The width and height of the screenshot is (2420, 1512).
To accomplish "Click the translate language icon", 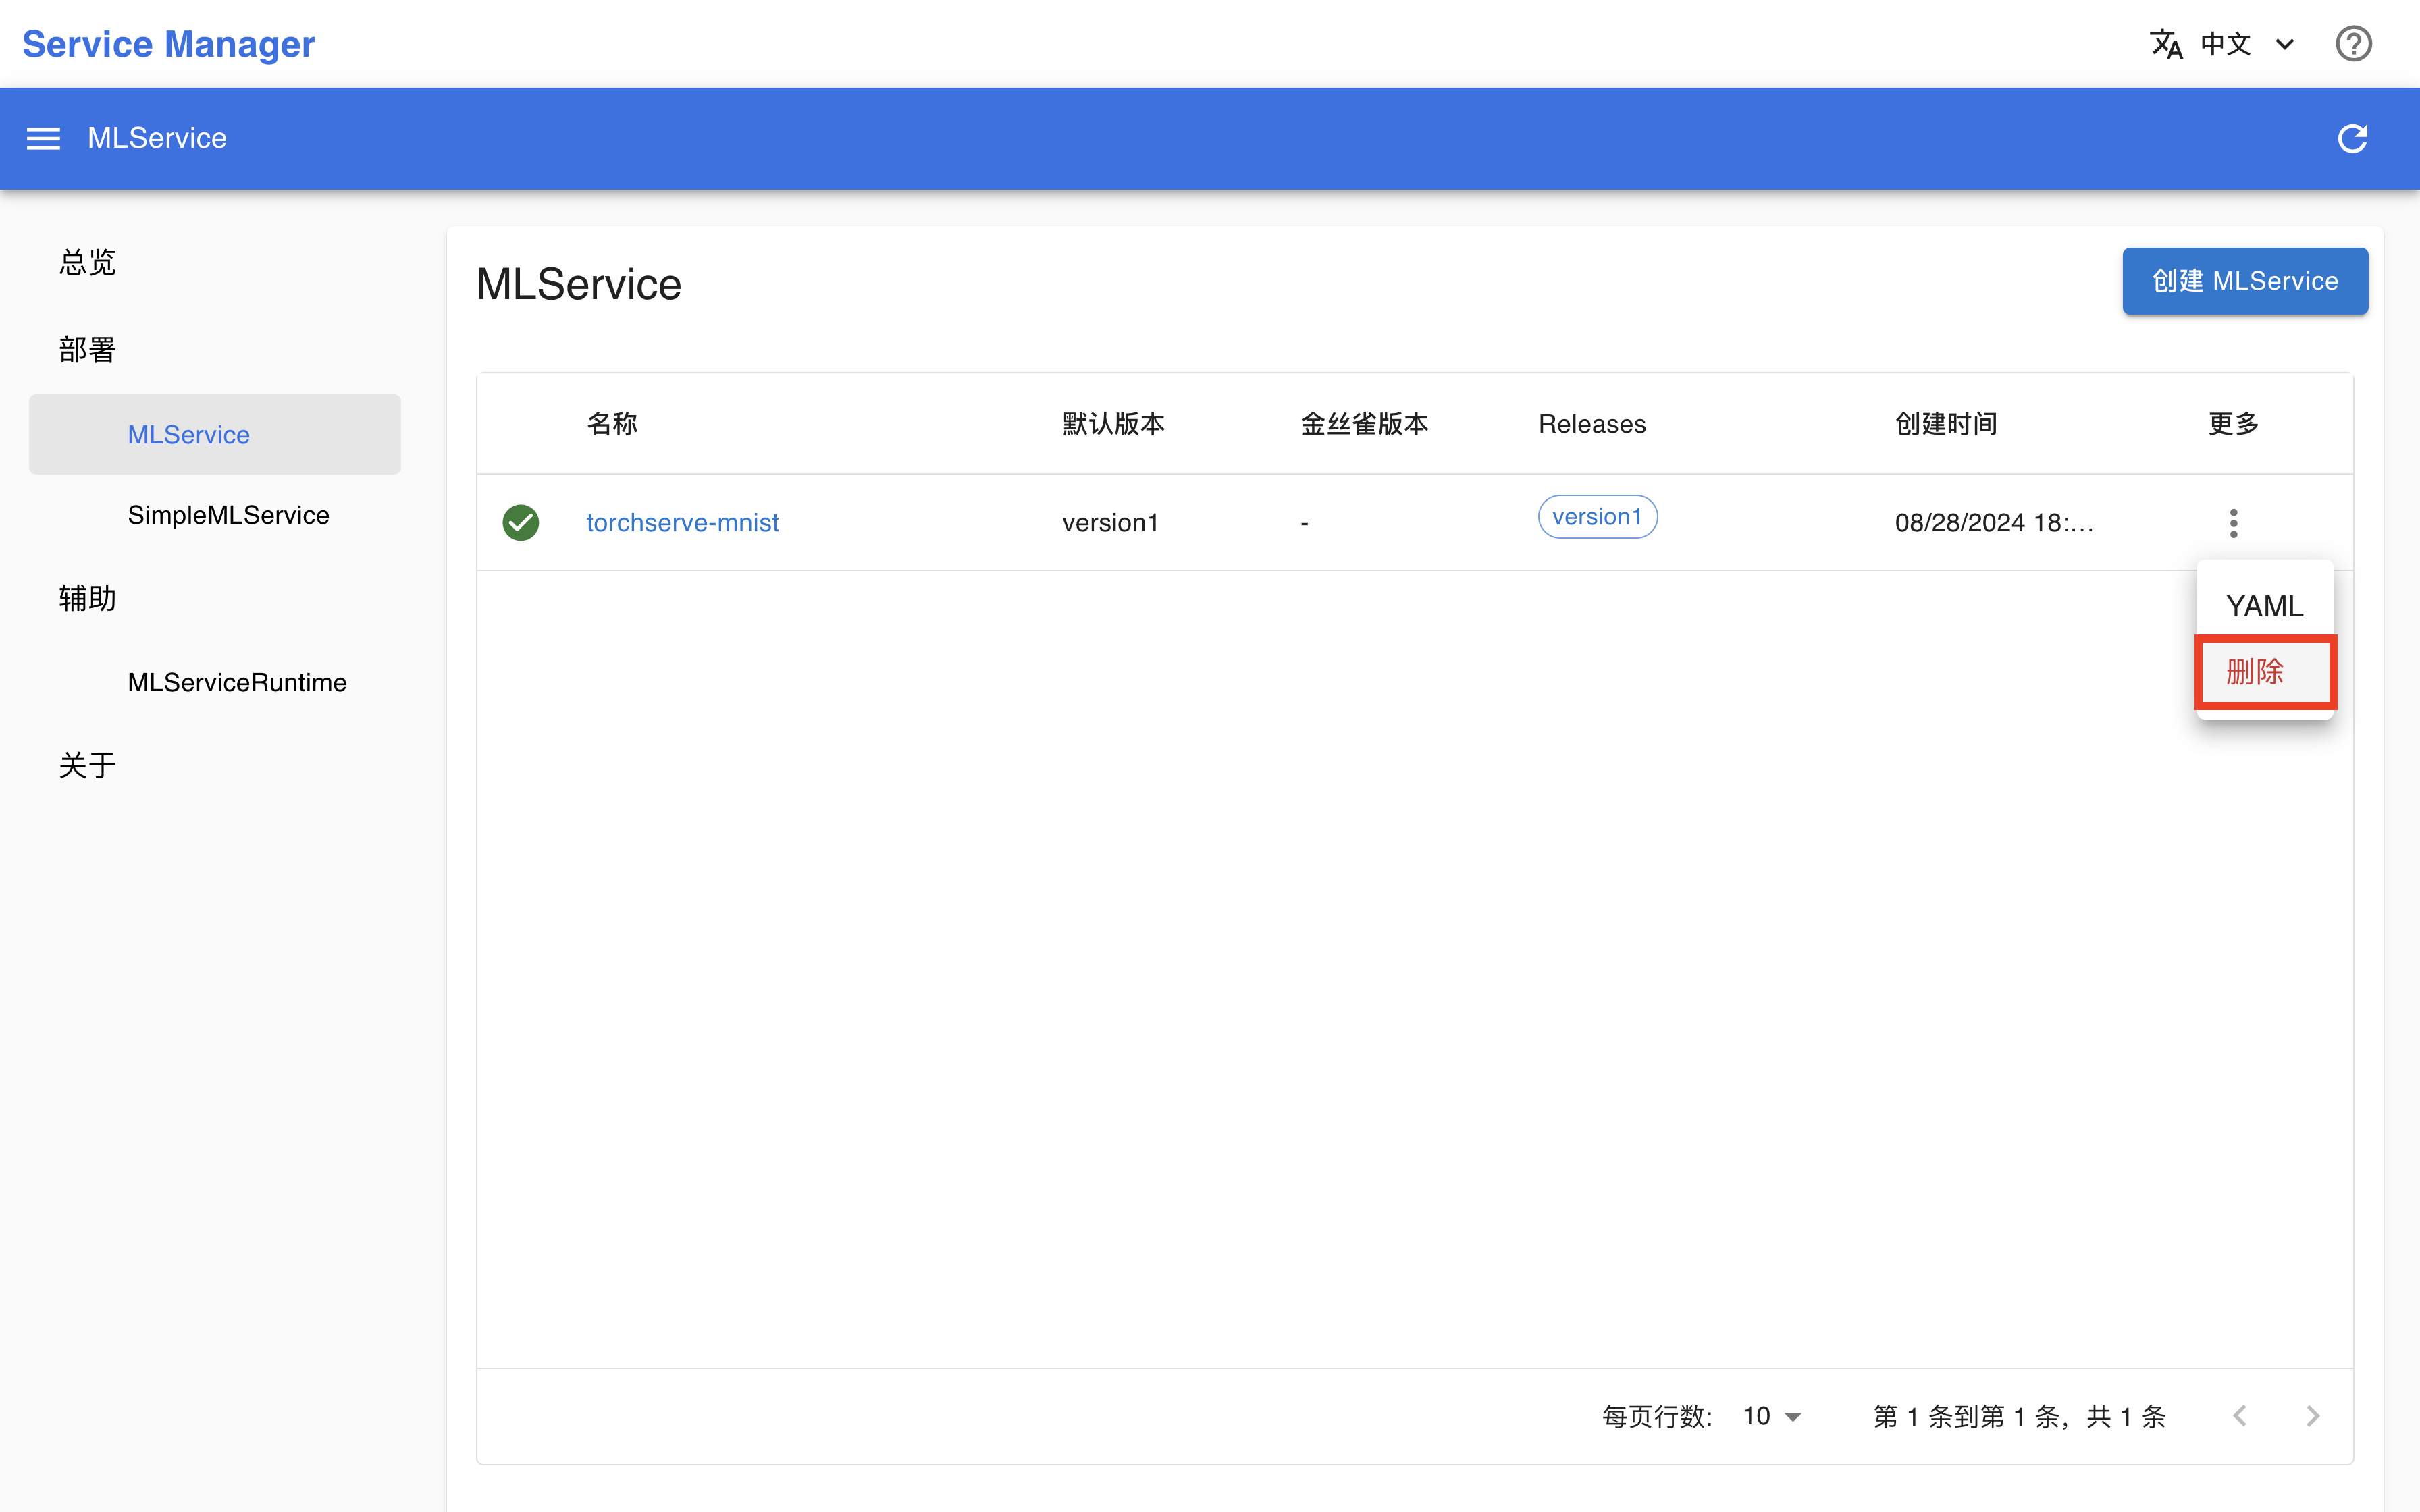I will tap(2166, 44).
